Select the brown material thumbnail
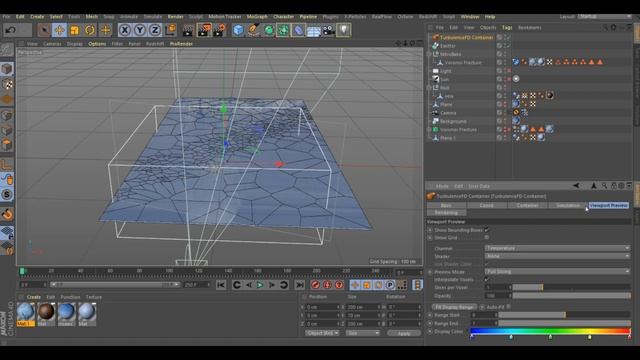This screenshot has width=640, height=360. [46, 312]
